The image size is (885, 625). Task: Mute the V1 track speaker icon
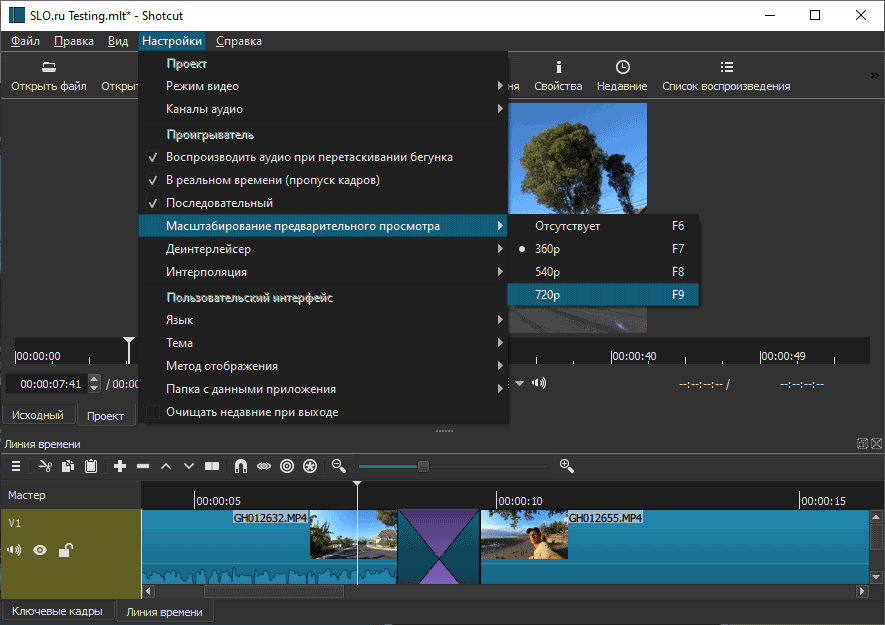(x=14, y=549)
